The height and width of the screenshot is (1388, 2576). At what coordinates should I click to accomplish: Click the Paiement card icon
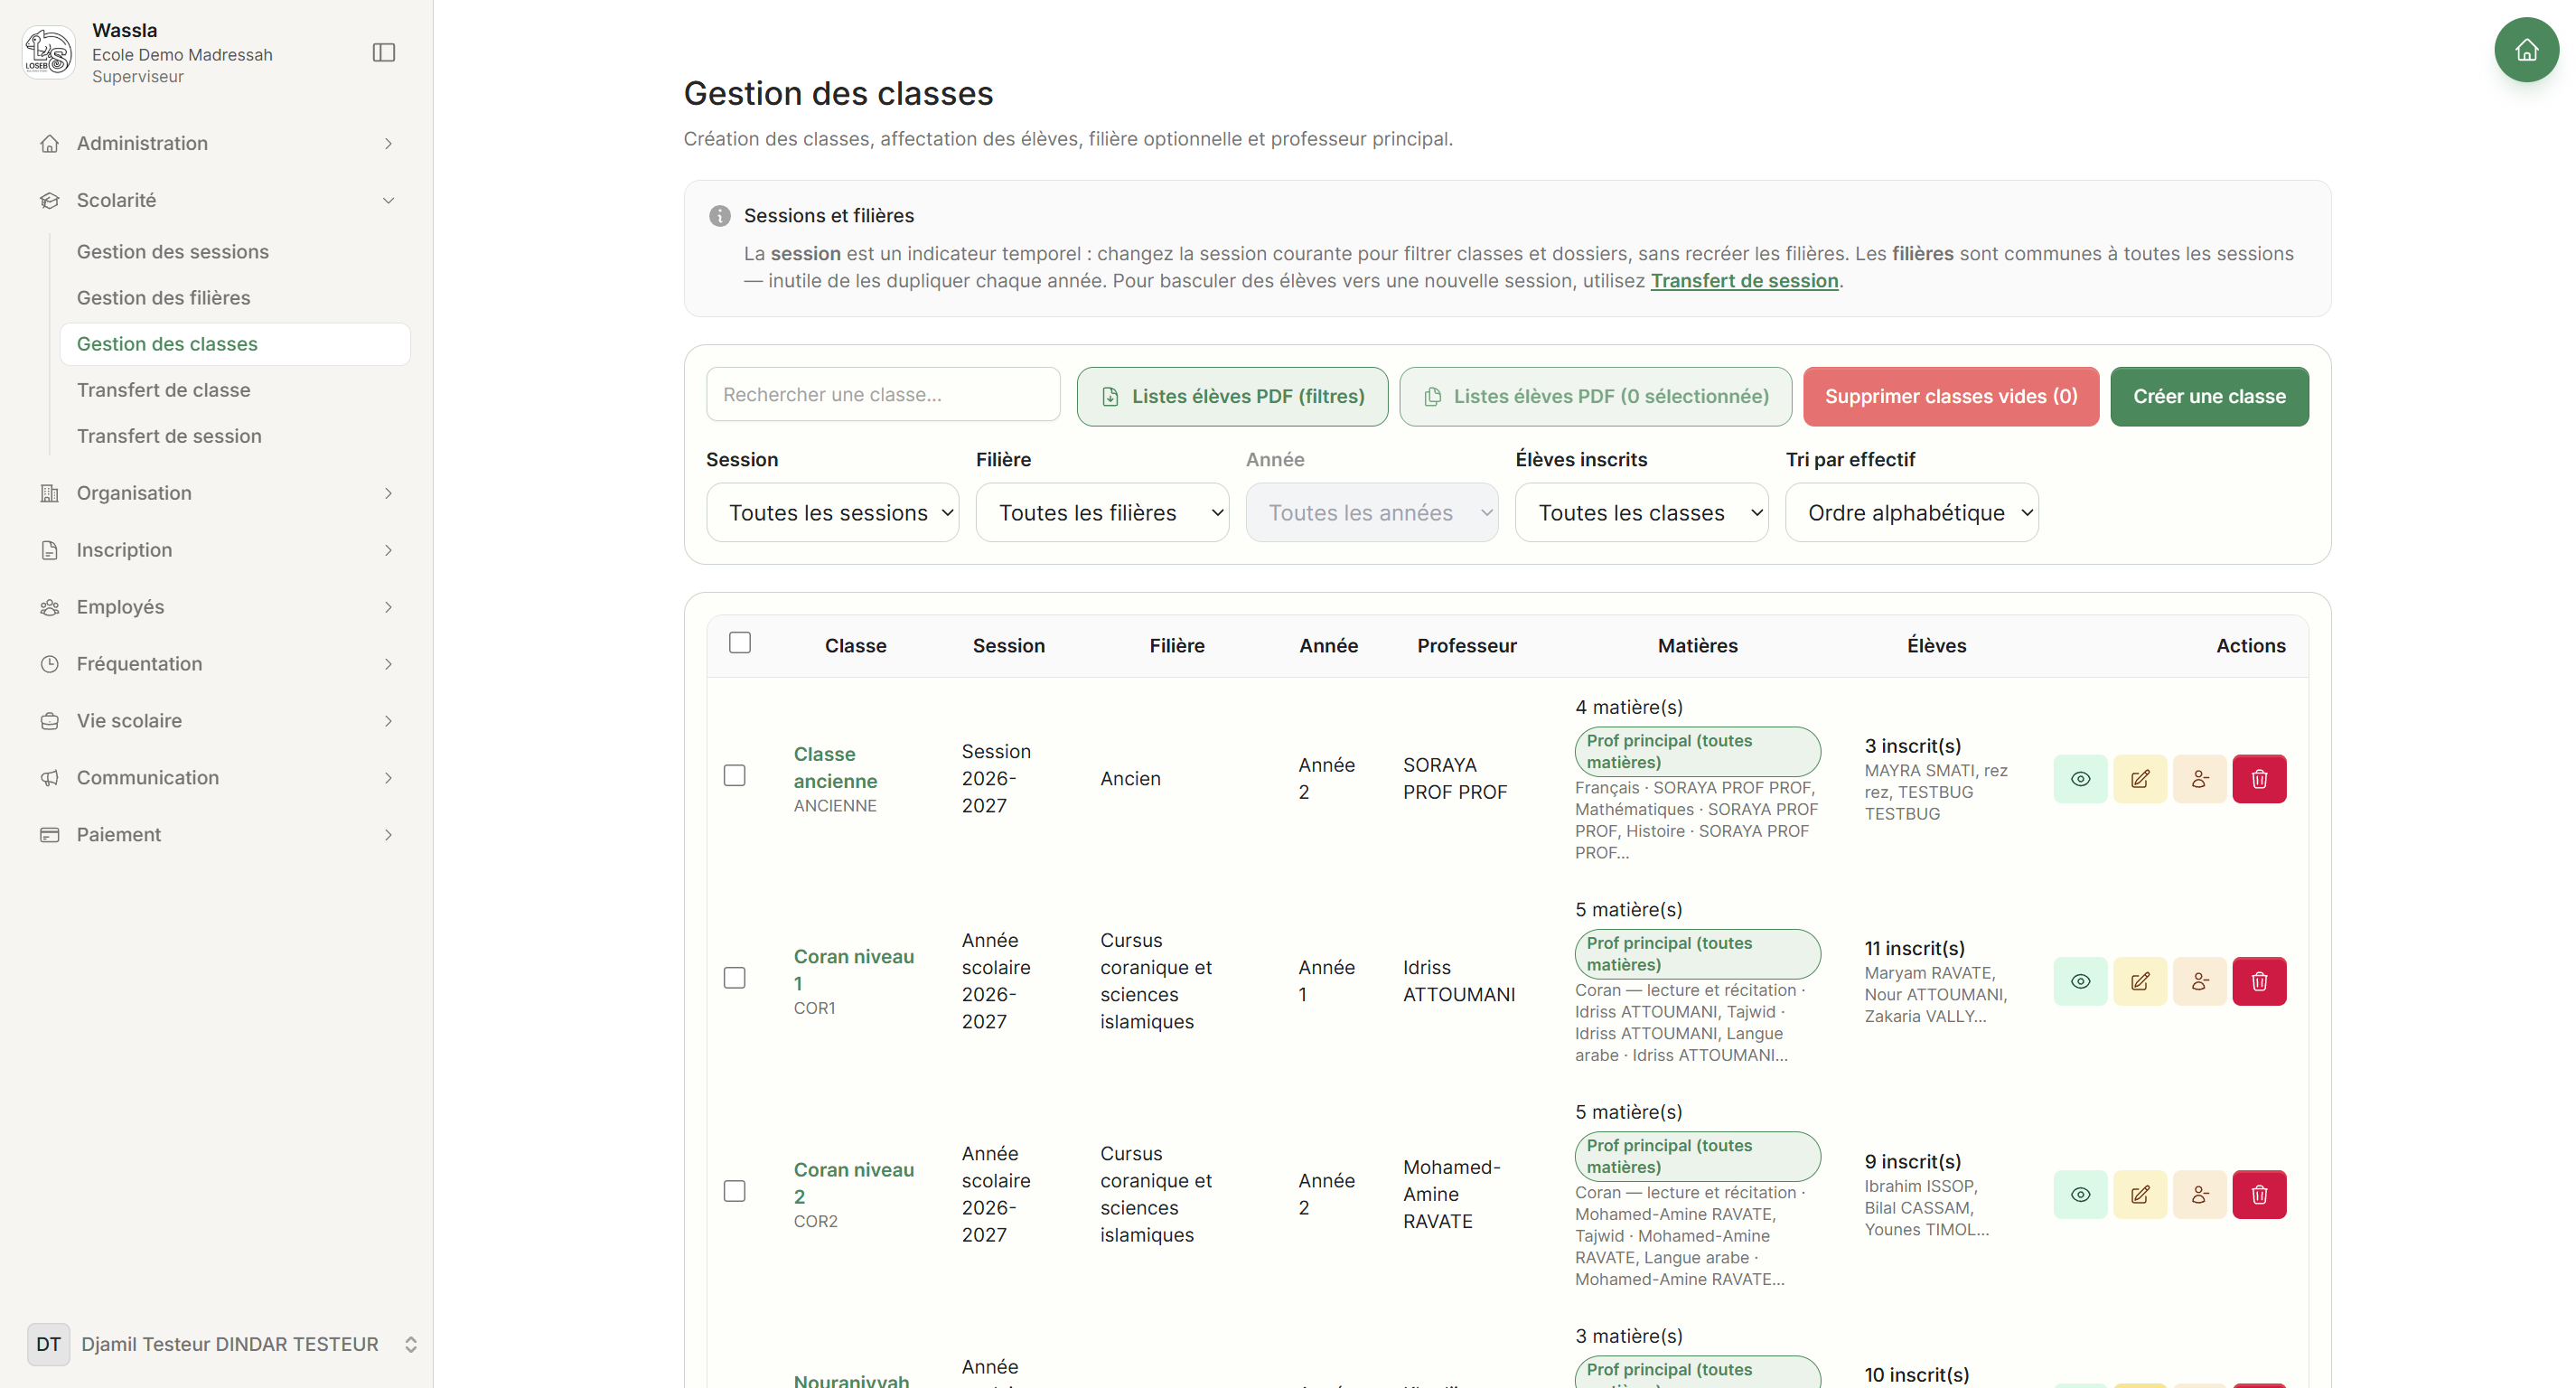coord(50,835)
